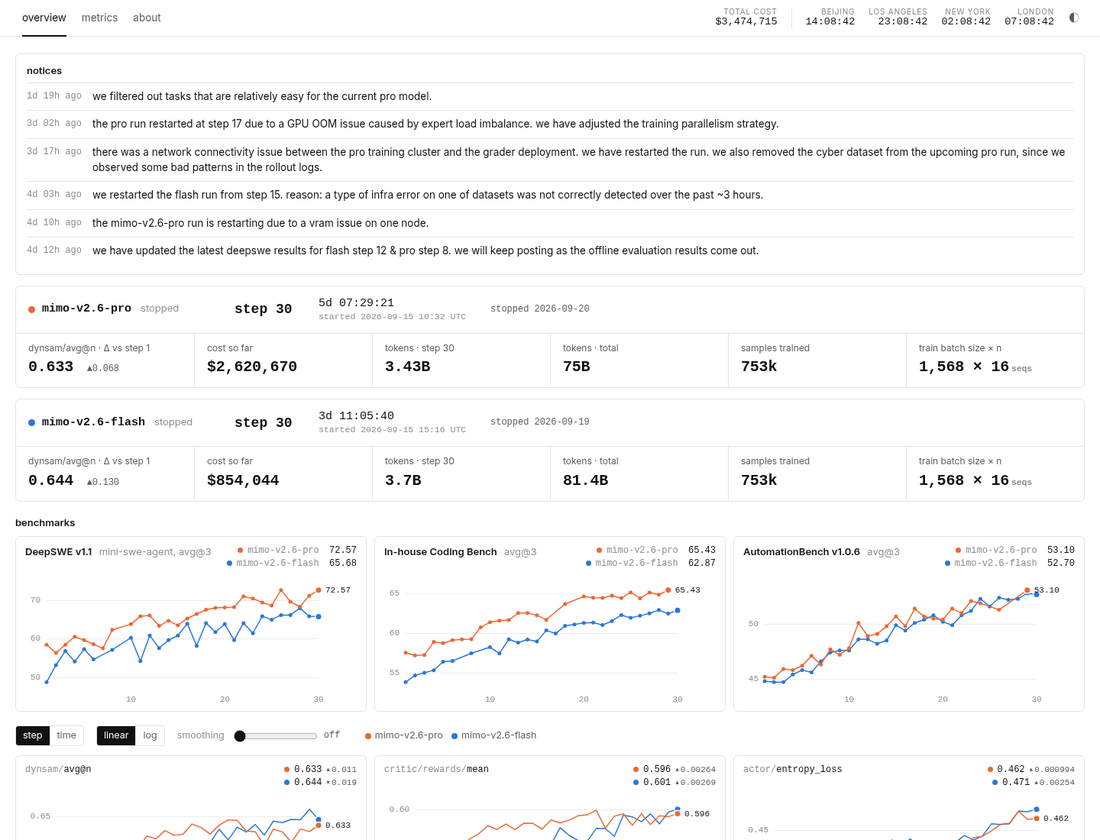
Task: Click the critic/rewards/mean chart title
Action: (436, 769)
